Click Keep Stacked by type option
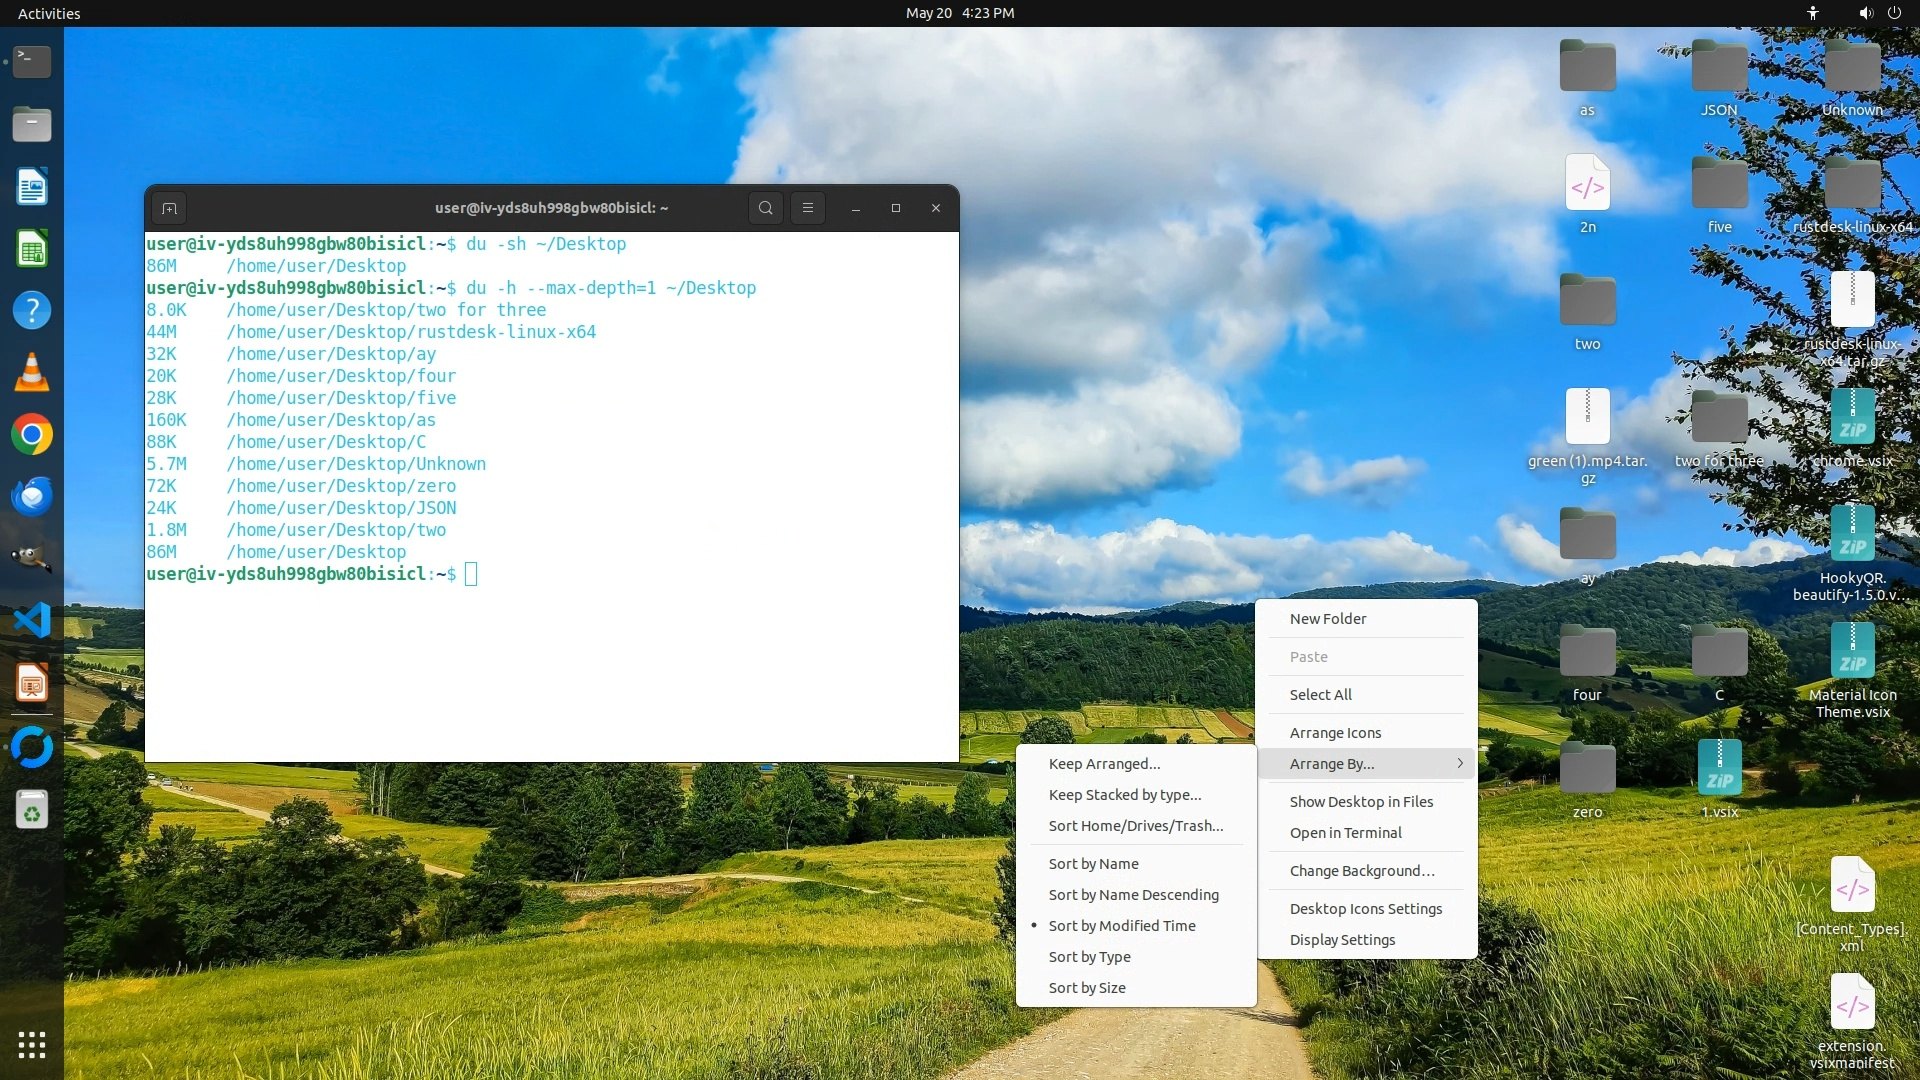This screenshot has height=1080, width=1920. pyautogui.click(x=1124, y=795)
